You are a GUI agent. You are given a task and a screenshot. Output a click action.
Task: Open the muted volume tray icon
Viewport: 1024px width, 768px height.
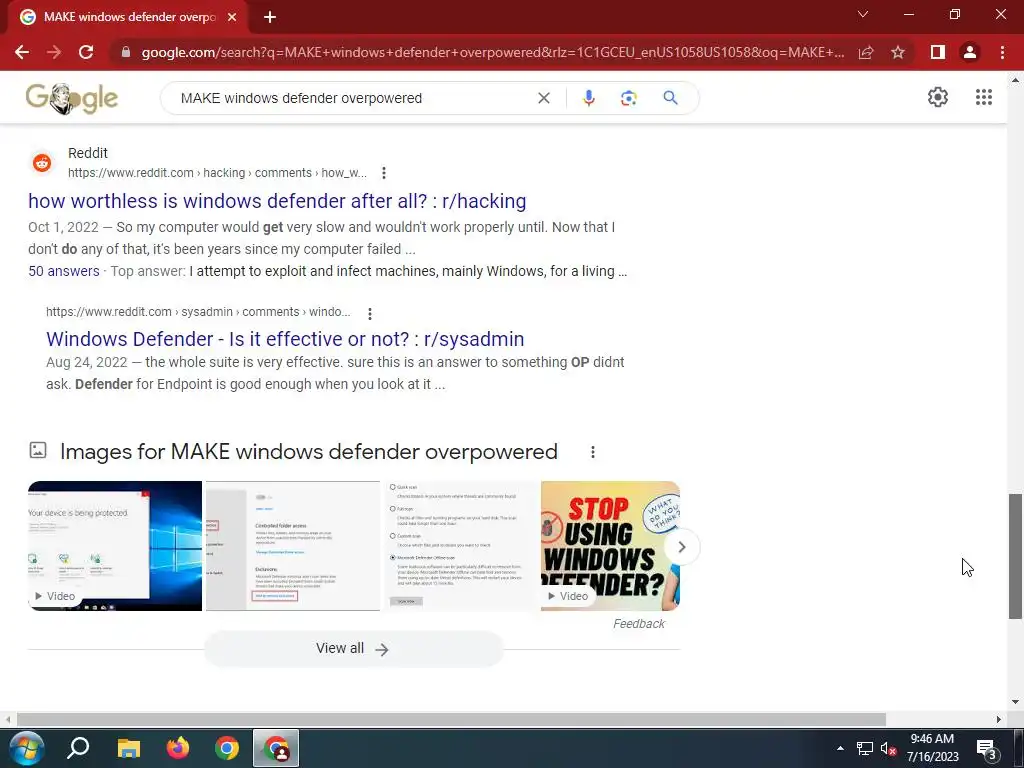coord(888,748)
